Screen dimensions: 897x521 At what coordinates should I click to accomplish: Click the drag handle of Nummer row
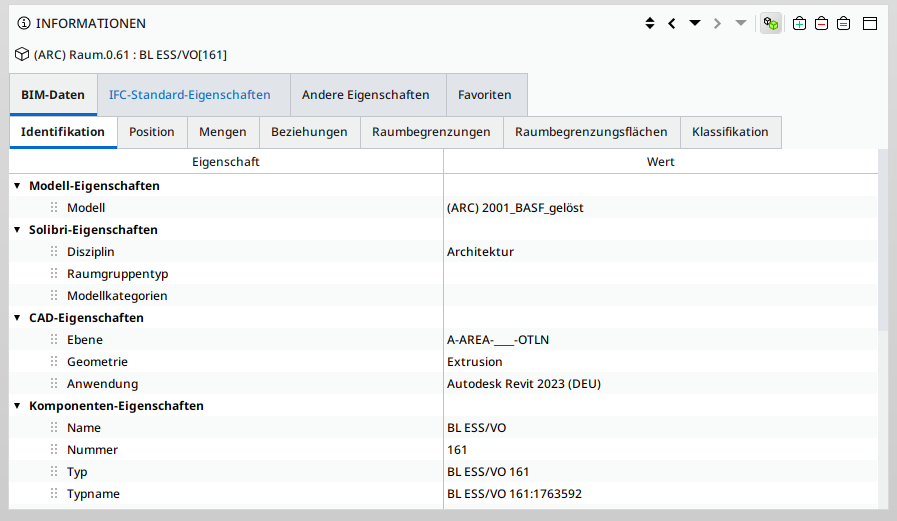54,449
